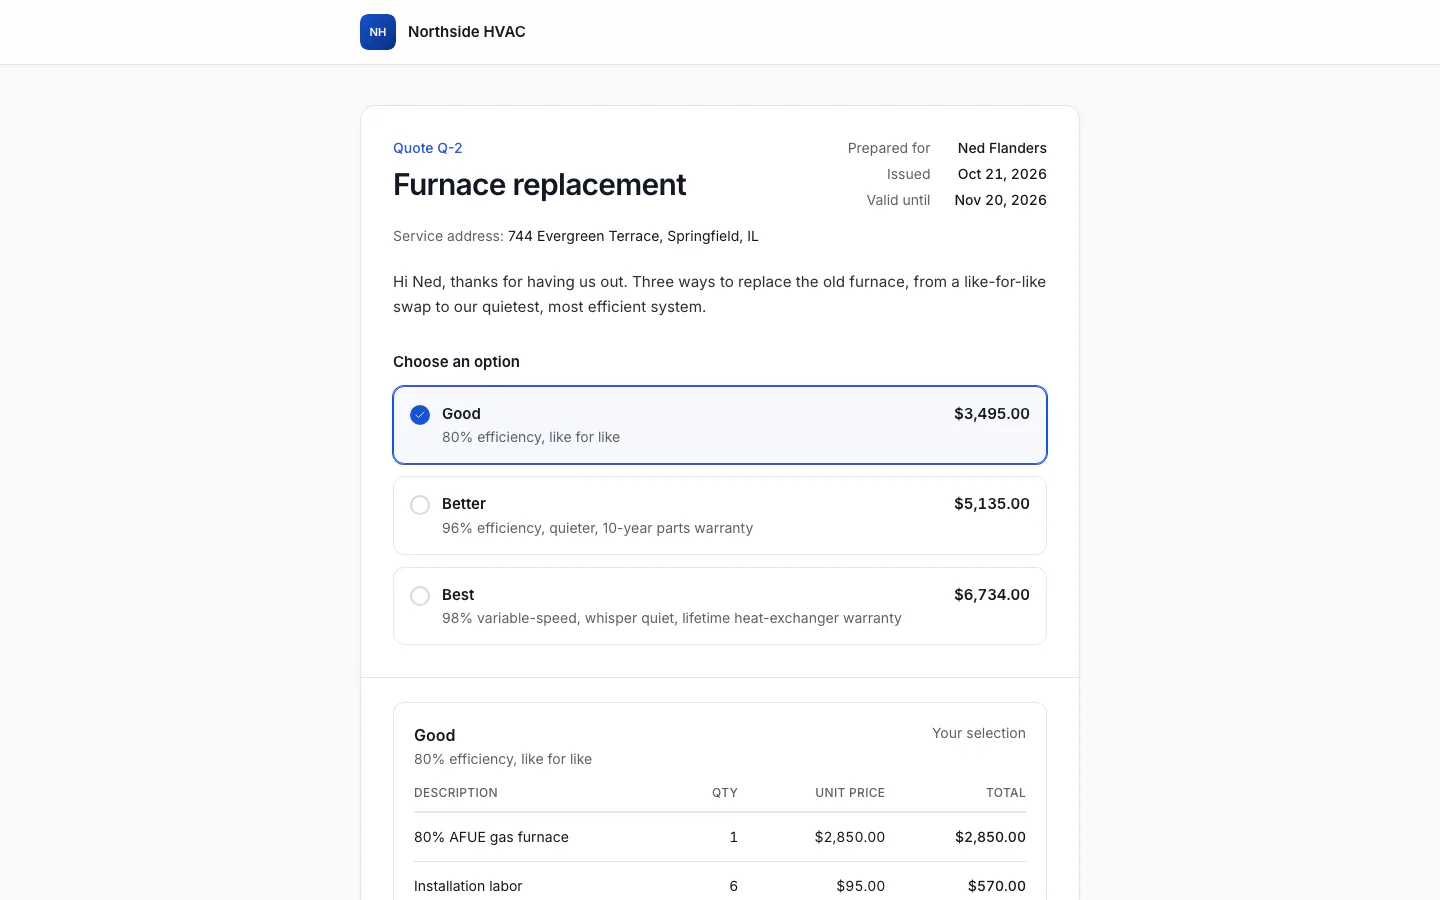Click the Quote Q-2 label
1440x900 pixels.
428,148
